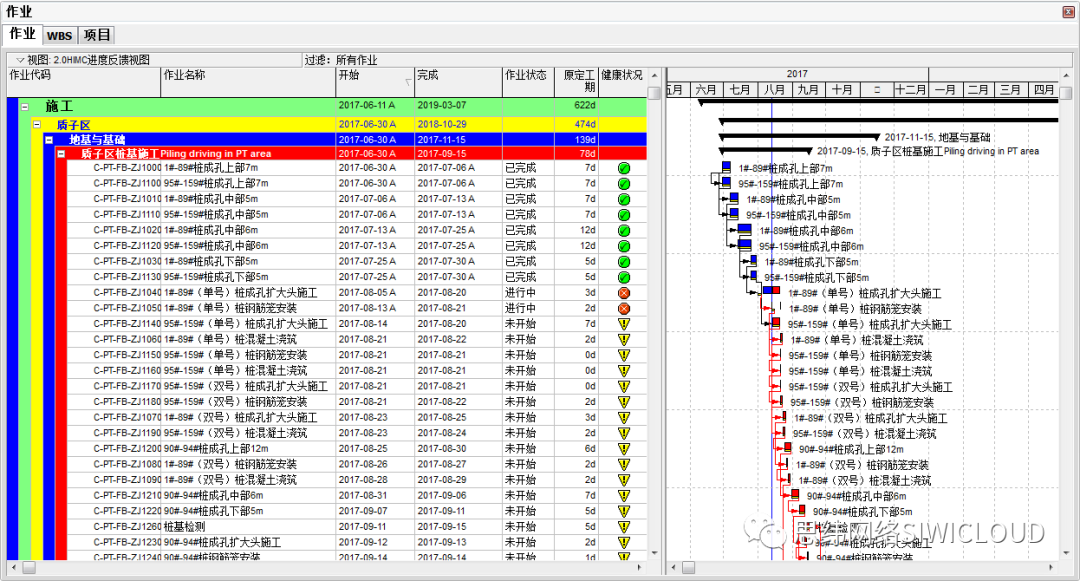Click yellow warning icon for C-PT-FB-ZJ1150
This screenshot has width=1080, height=581.
click(624, 355)
